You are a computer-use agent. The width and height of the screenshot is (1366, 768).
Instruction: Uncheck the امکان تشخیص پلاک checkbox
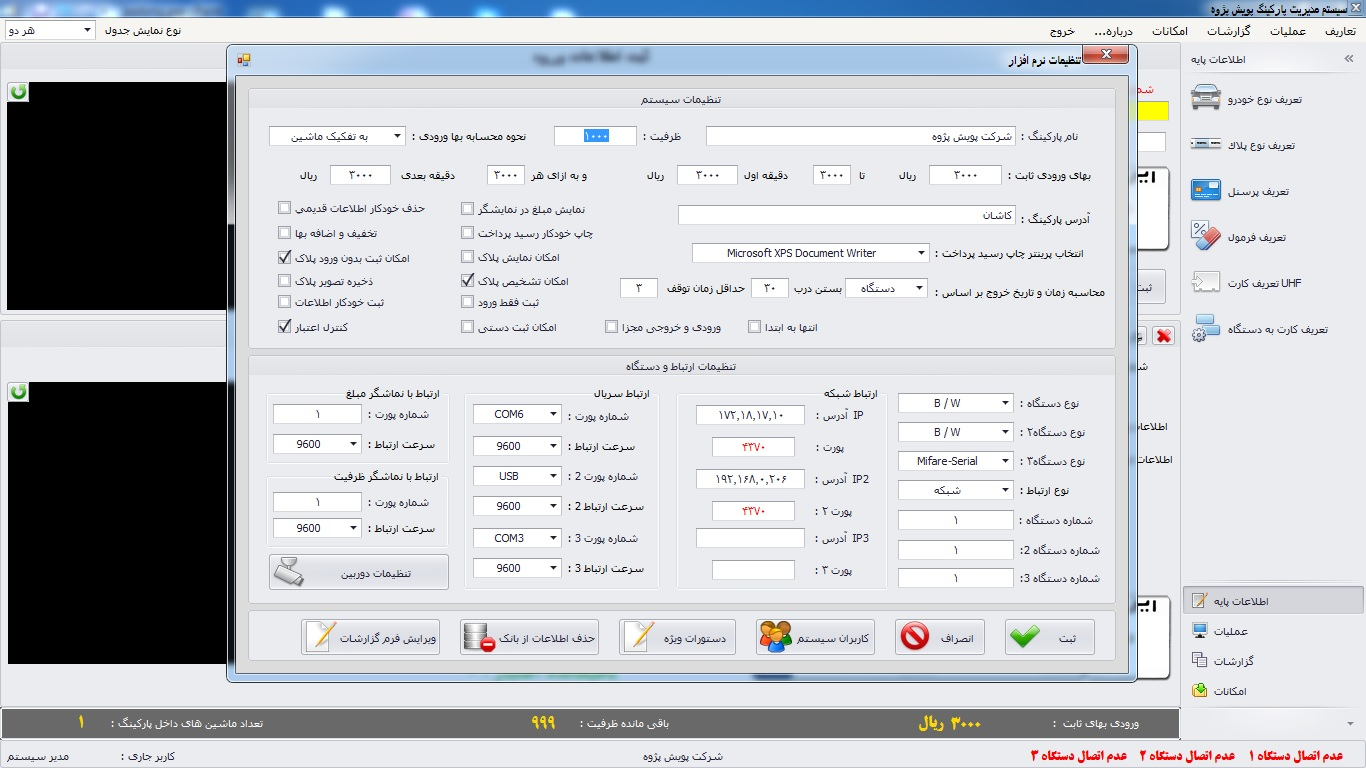tap(467, 281)
